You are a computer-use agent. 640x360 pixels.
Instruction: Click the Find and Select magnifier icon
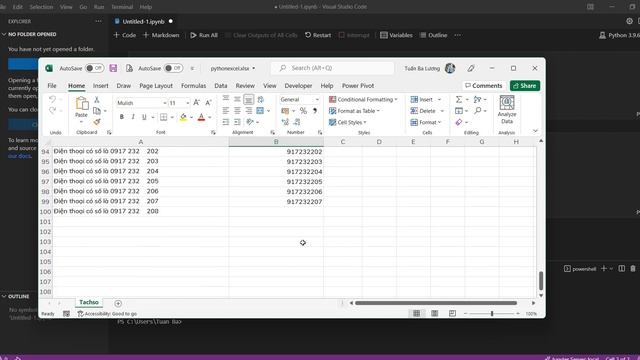[x=478, y=111]
